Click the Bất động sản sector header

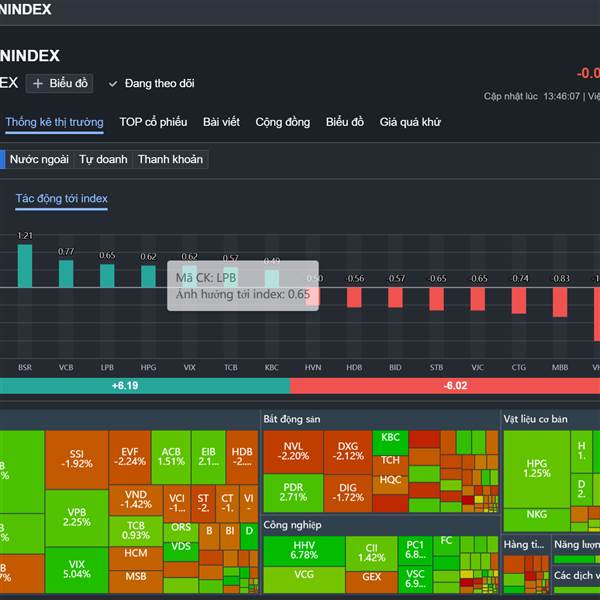(x=292, y=419)
